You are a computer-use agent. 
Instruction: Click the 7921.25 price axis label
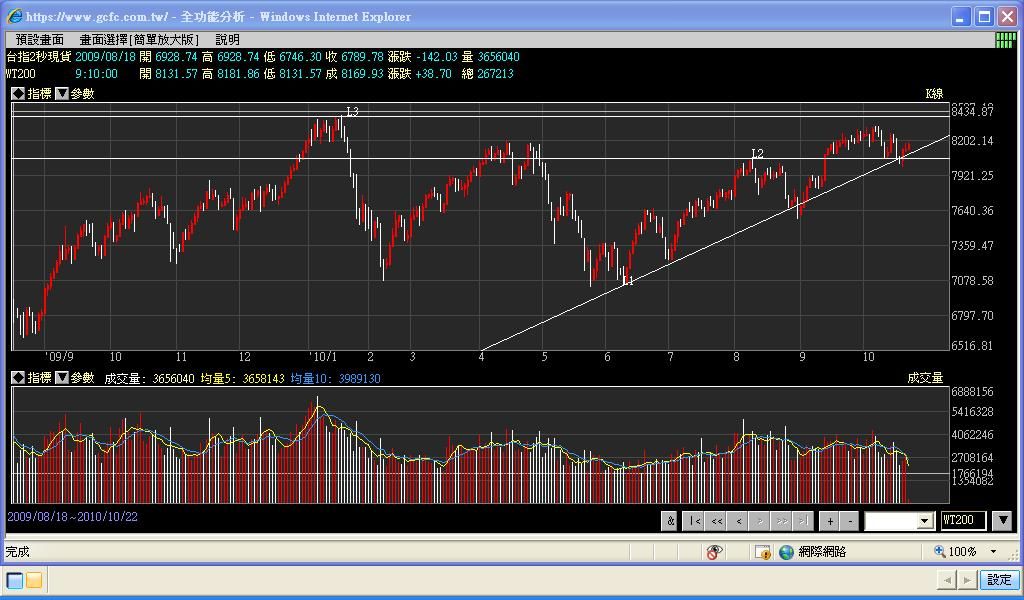[x=972, y=175]
